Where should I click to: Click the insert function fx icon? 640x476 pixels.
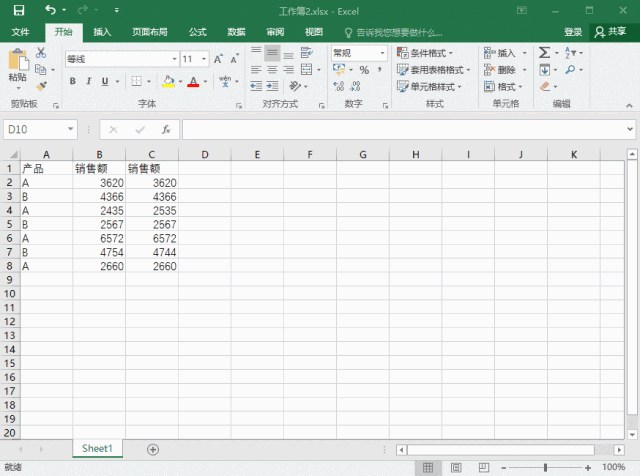tap(167, 130)
